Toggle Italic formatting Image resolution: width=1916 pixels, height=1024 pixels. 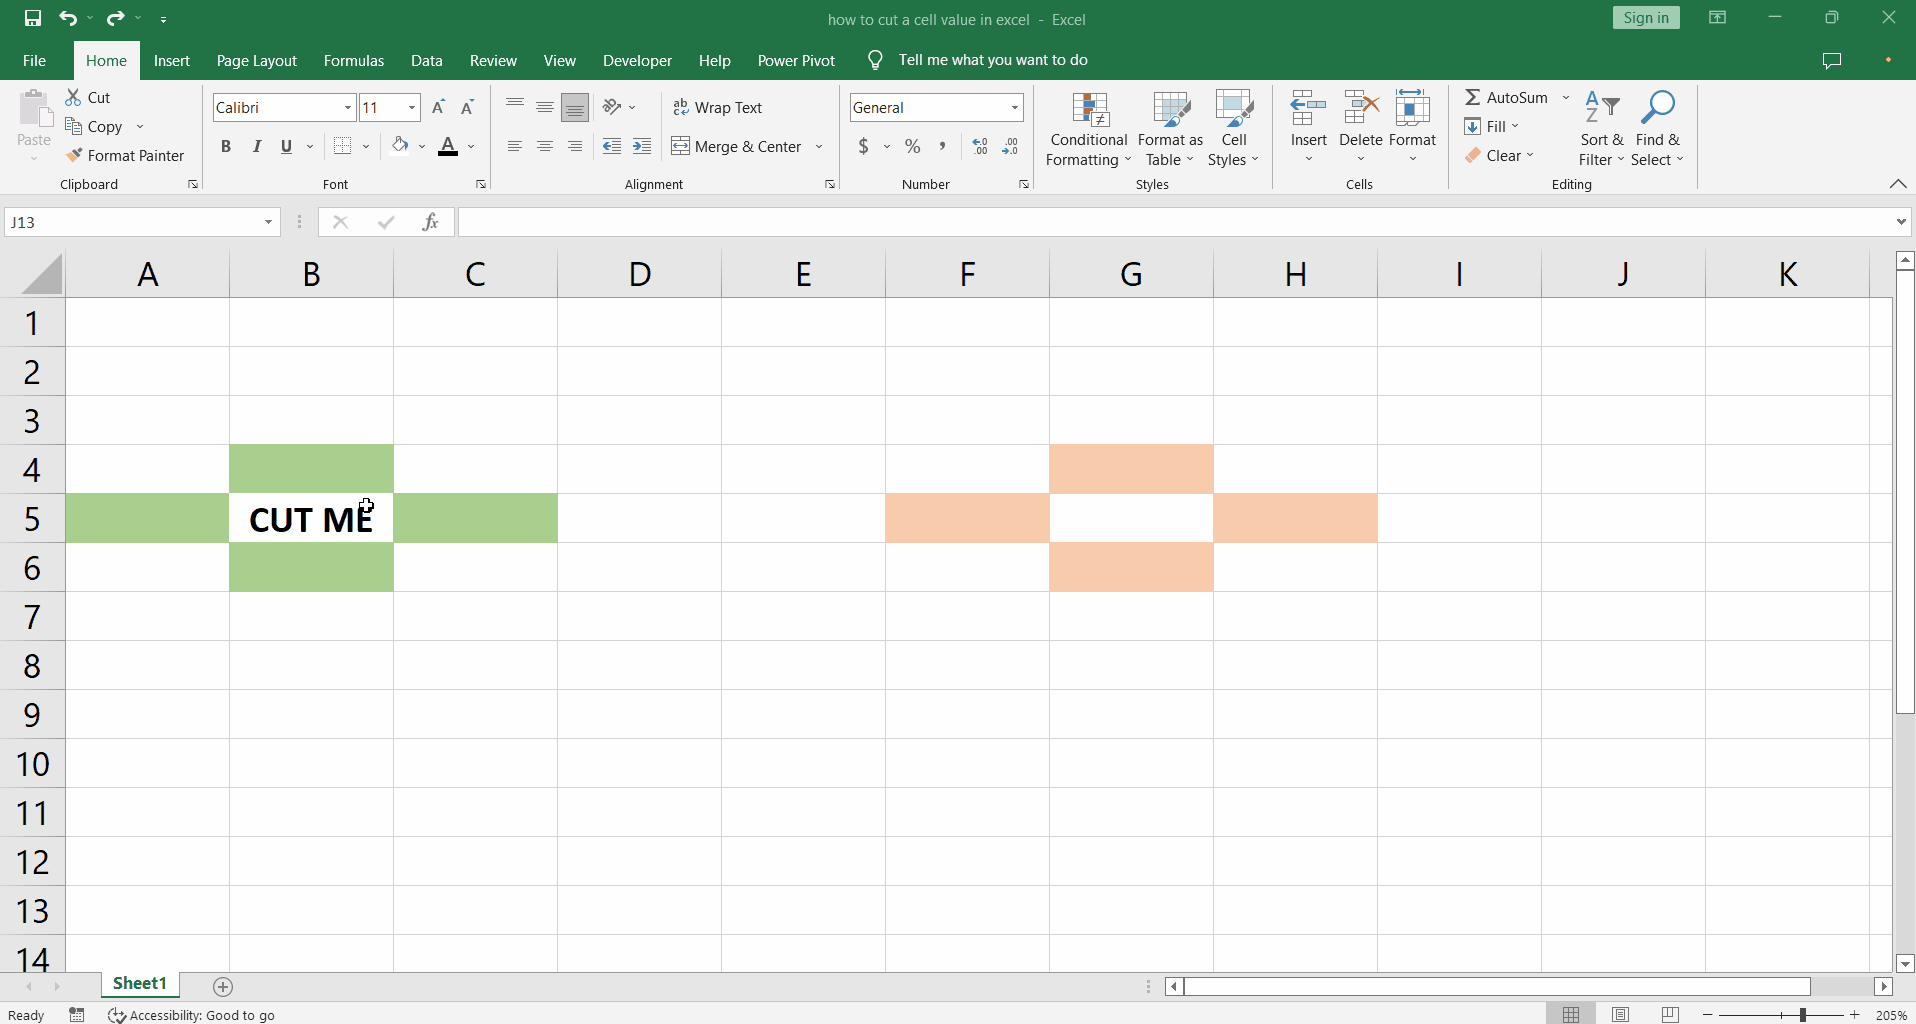[257, 146]
